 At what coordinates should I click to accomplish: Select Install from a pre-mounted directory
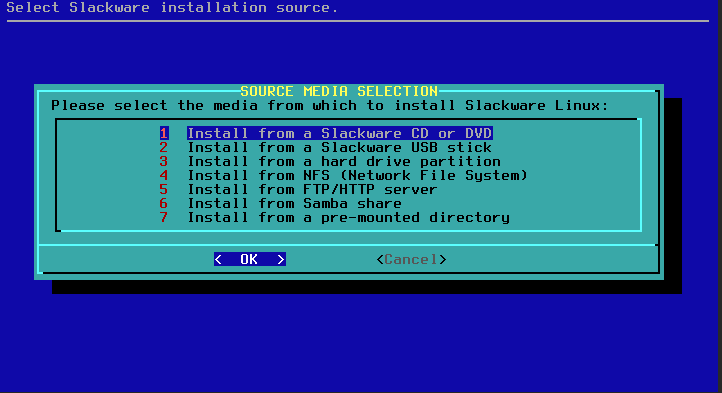(349, 217)
